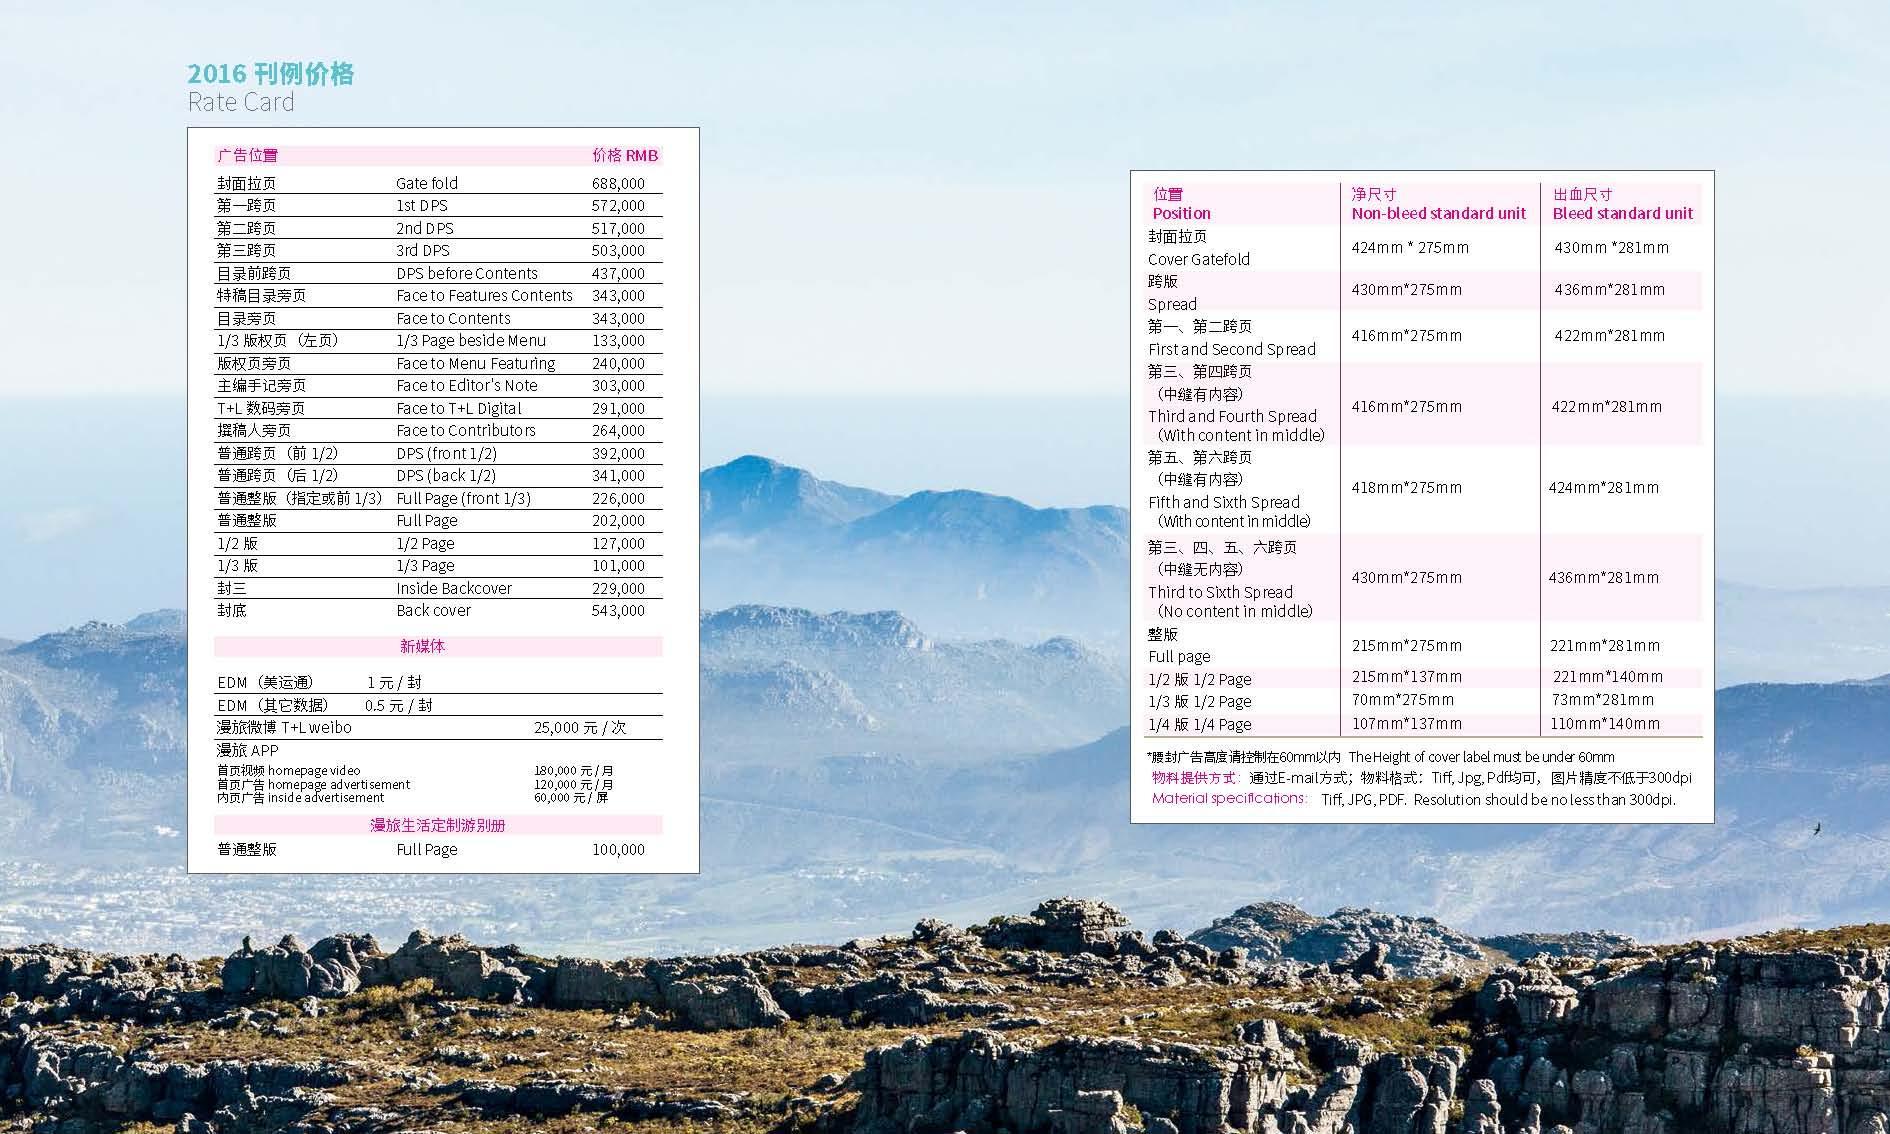Click the "Rate Card" subtitle
1890x1134 pixels.
click(241, 102)
